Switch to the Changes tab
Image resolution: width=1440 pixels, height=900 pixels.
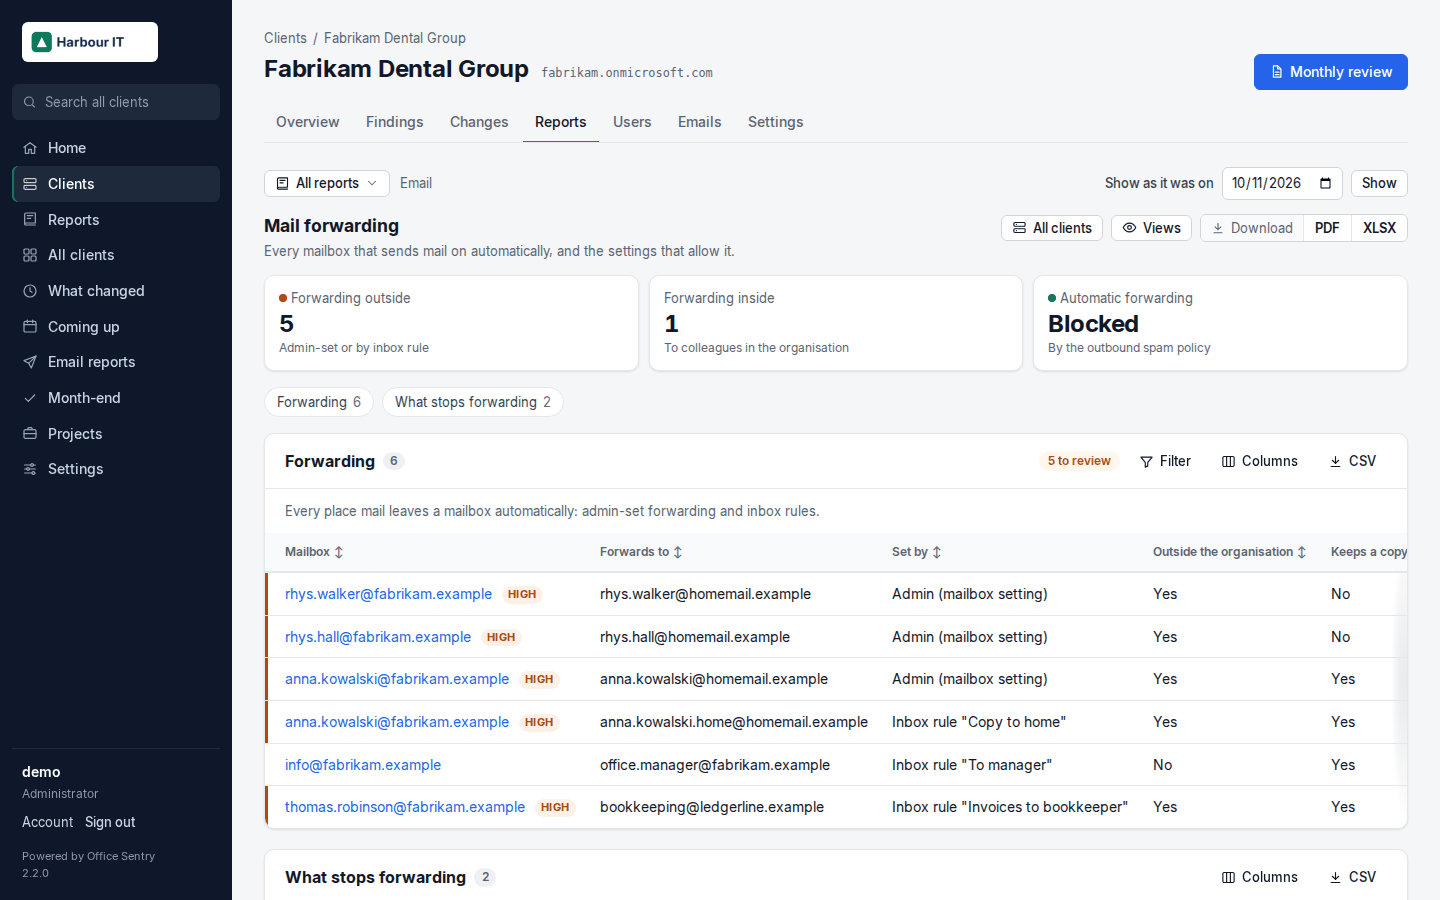(479, 122)
